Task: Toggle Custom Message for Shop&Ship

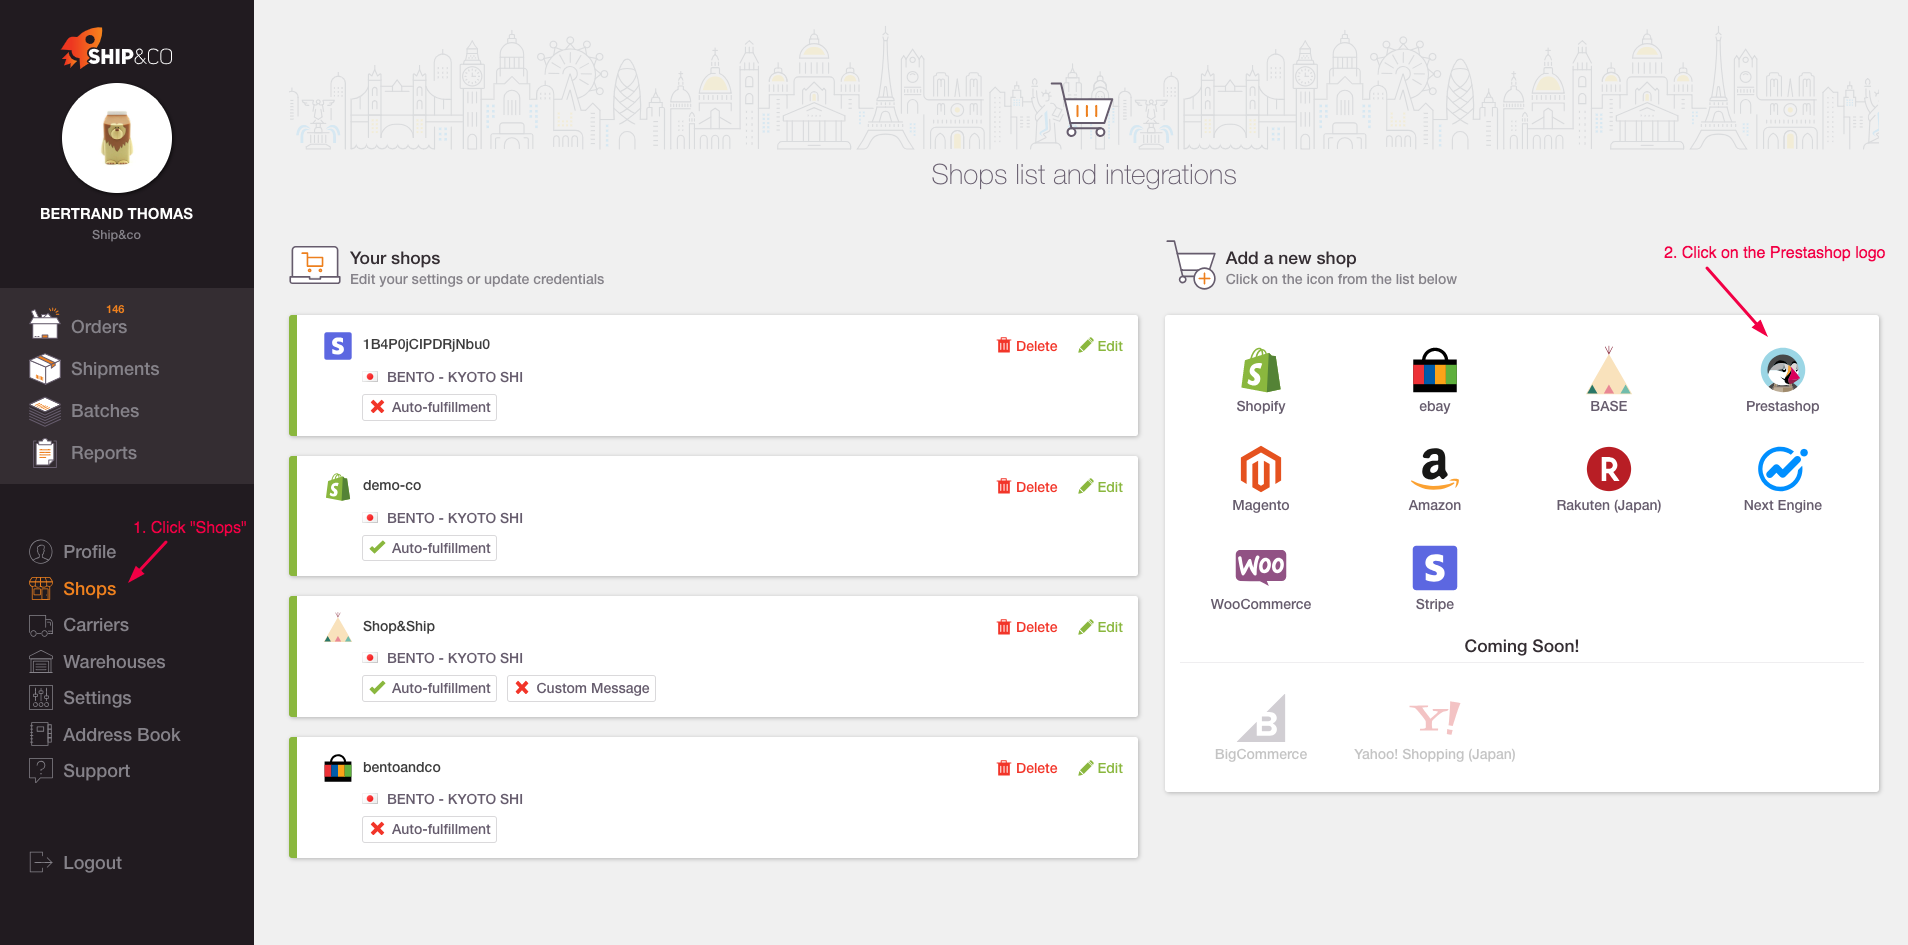Action: (581, 688)
